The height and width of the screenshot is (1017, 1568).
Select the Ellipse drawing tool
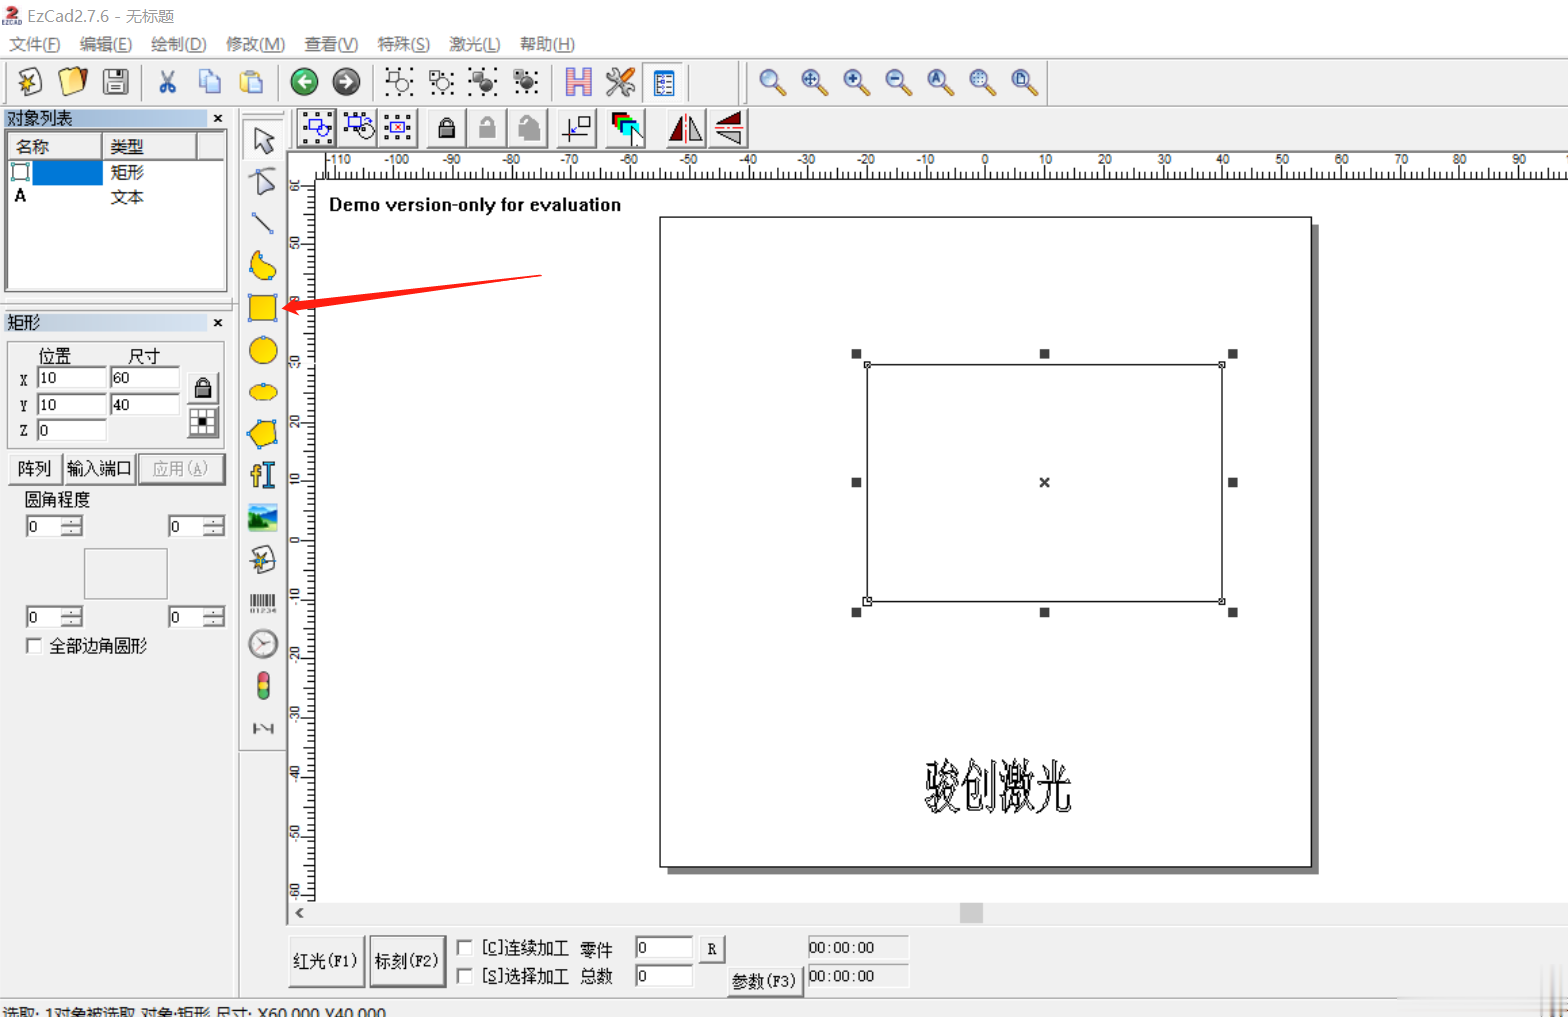[263, 392]
